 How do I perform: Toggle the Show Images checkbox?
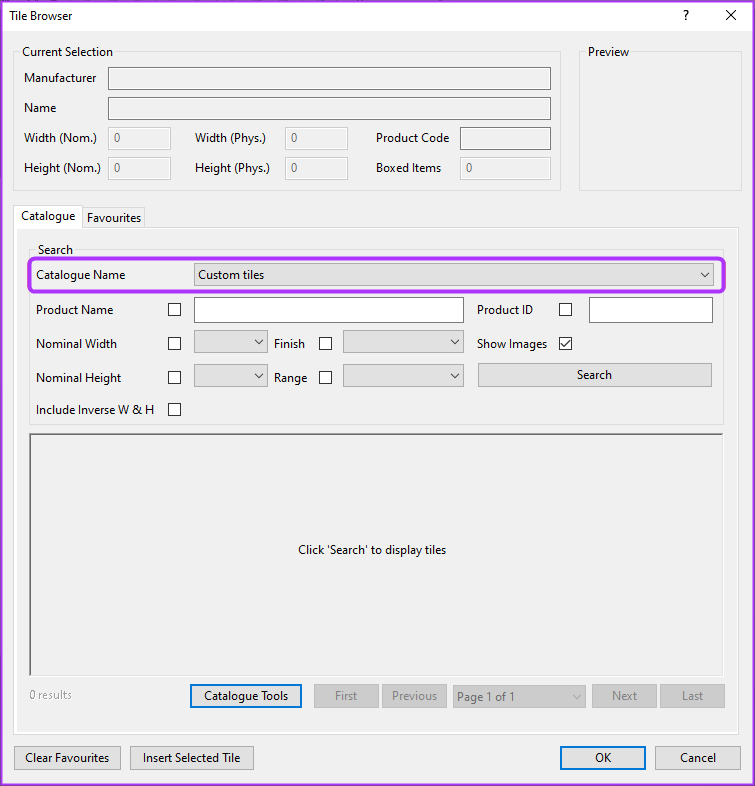[566, 344]
